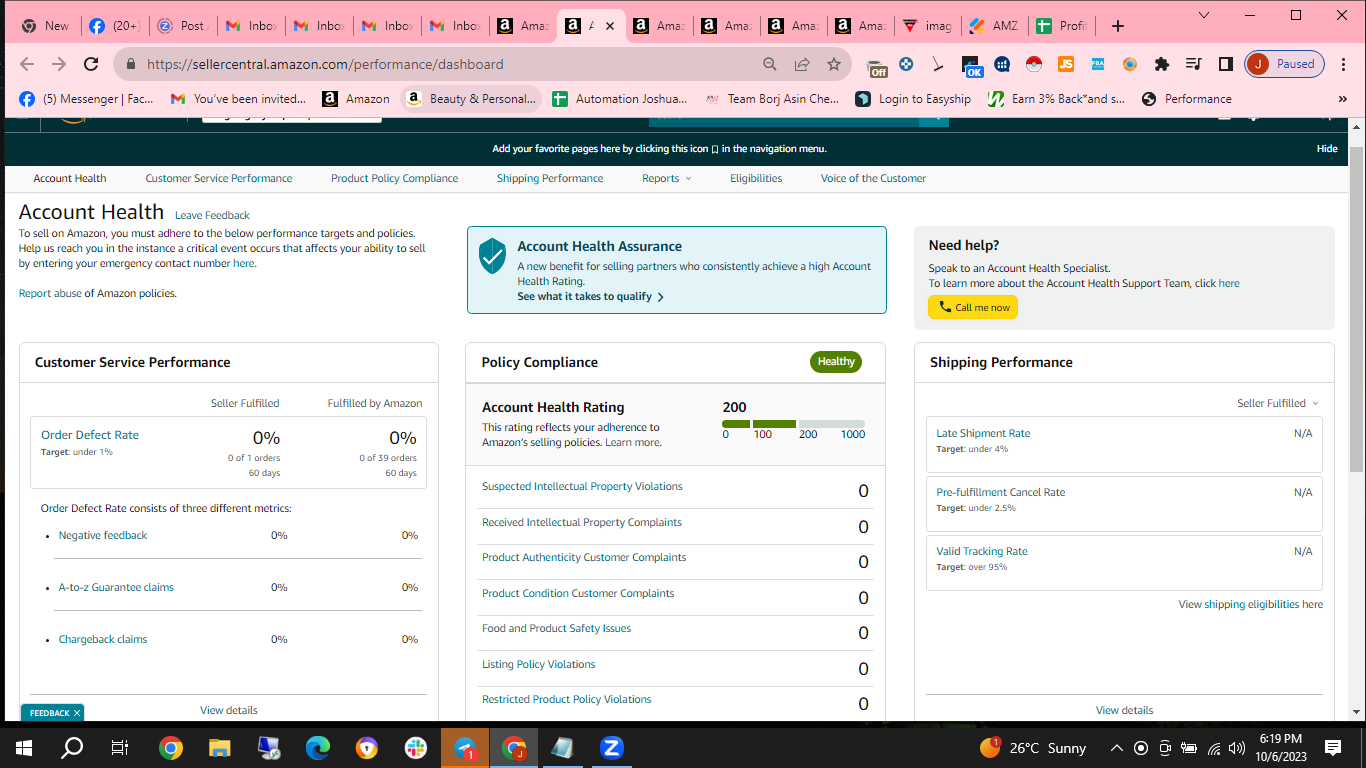Image resolution: width=1366 pixels, height=768 pixels.
Task: Open the extension showing the OK badge
Action: 972,66
